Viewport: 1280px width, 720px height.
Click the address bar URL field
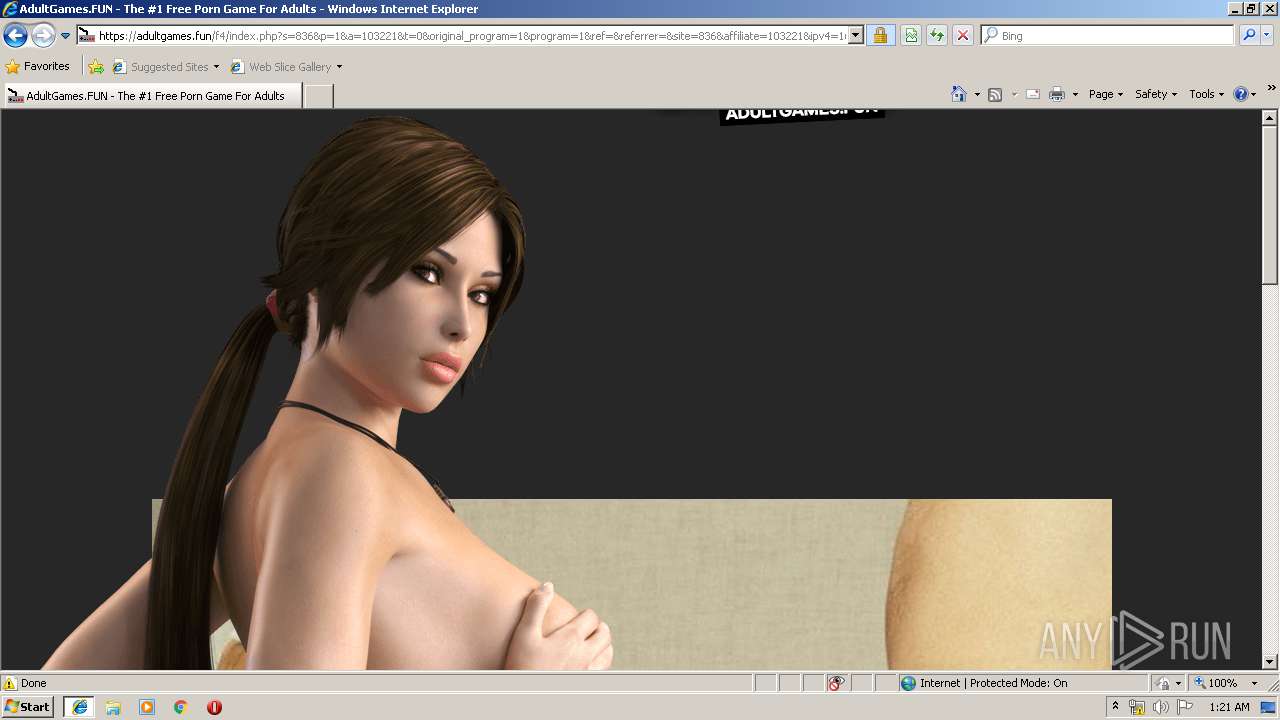tap(471, 36)
